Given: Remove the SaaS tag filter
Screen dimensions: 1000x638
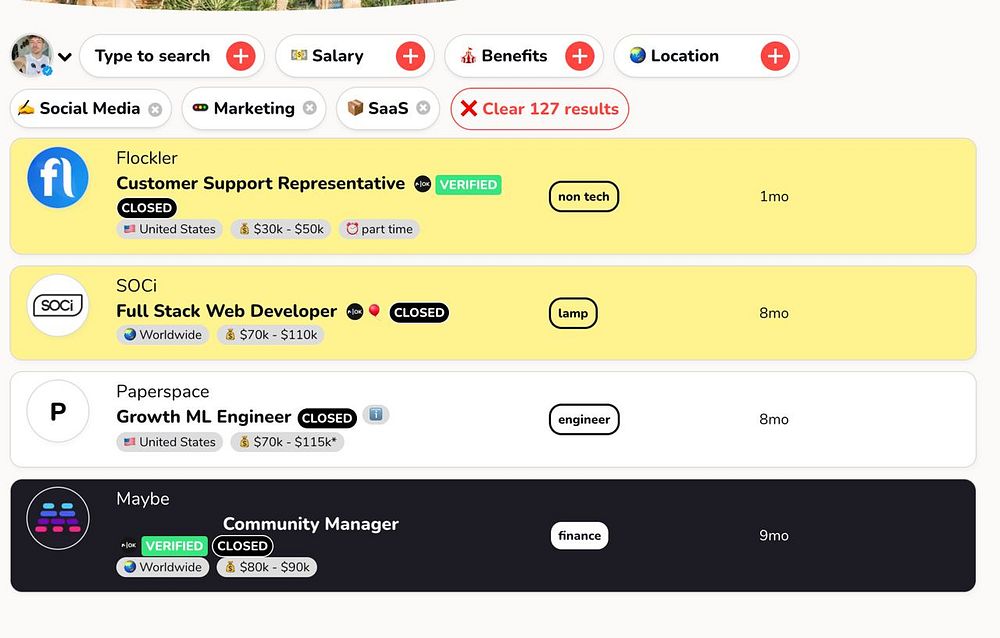Looking at the screenshot, I should 423,108.
